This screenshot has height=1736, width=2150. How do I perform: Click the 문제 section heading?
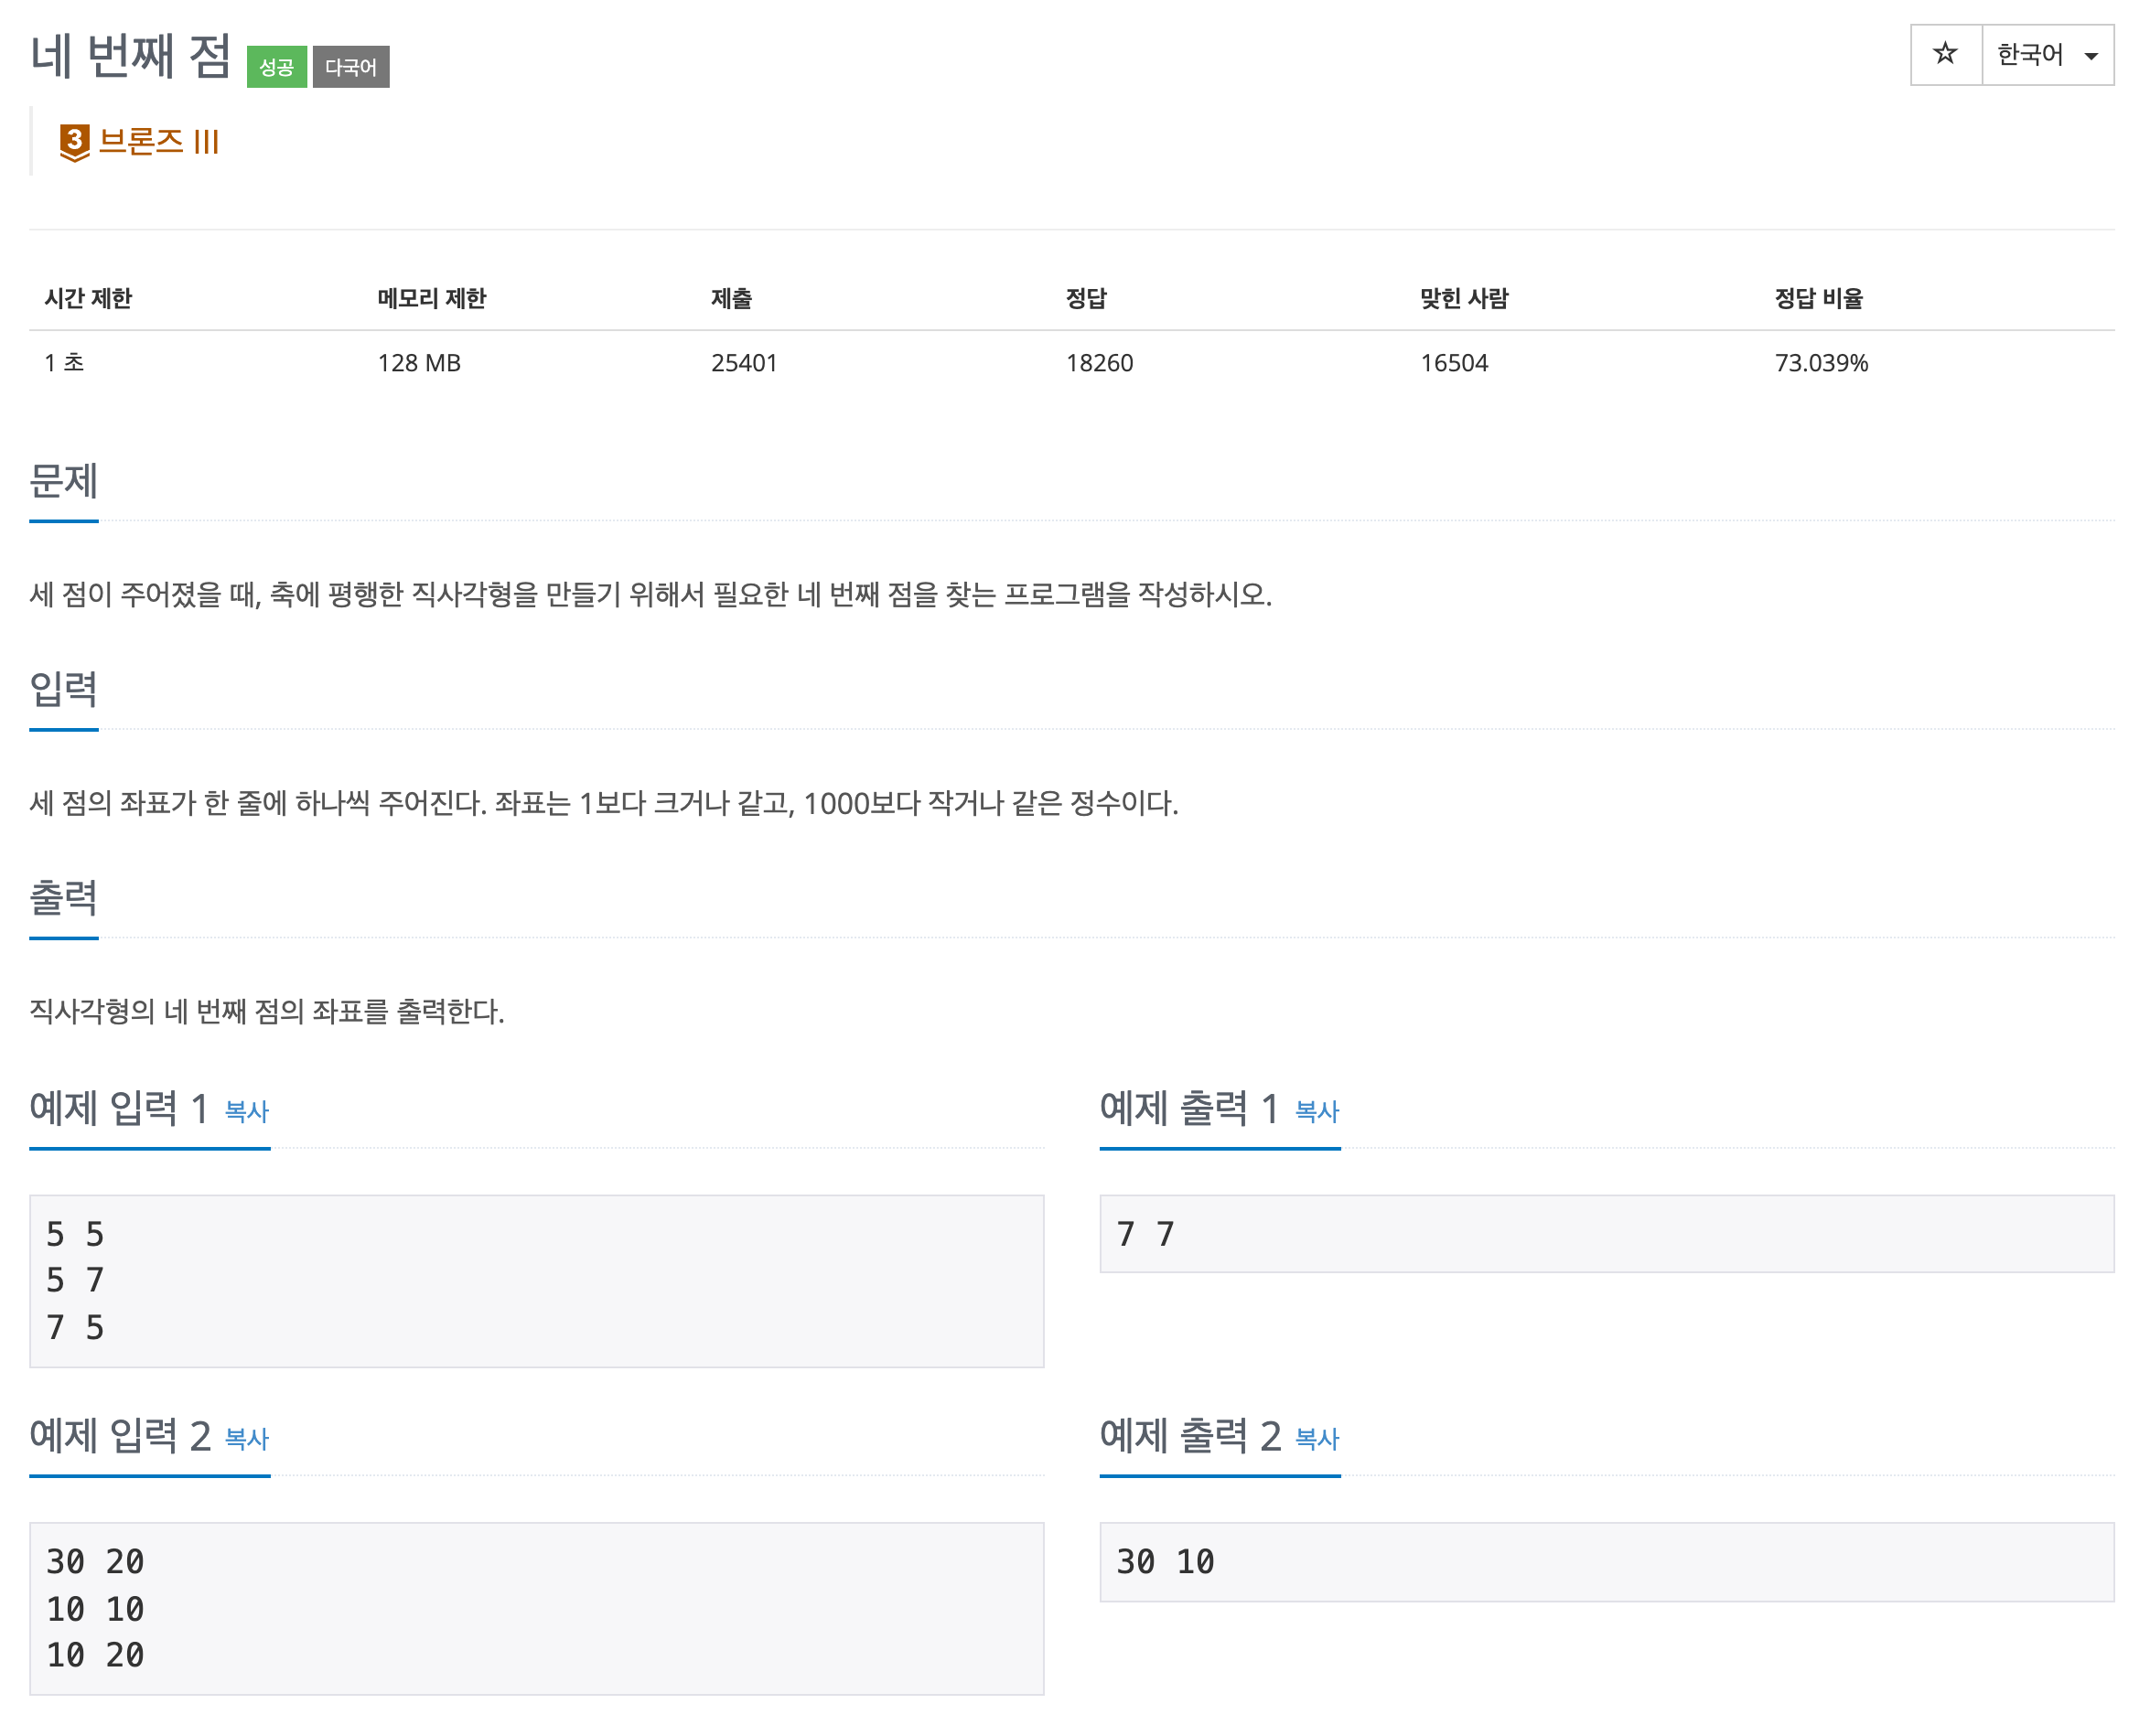[63, 481]
